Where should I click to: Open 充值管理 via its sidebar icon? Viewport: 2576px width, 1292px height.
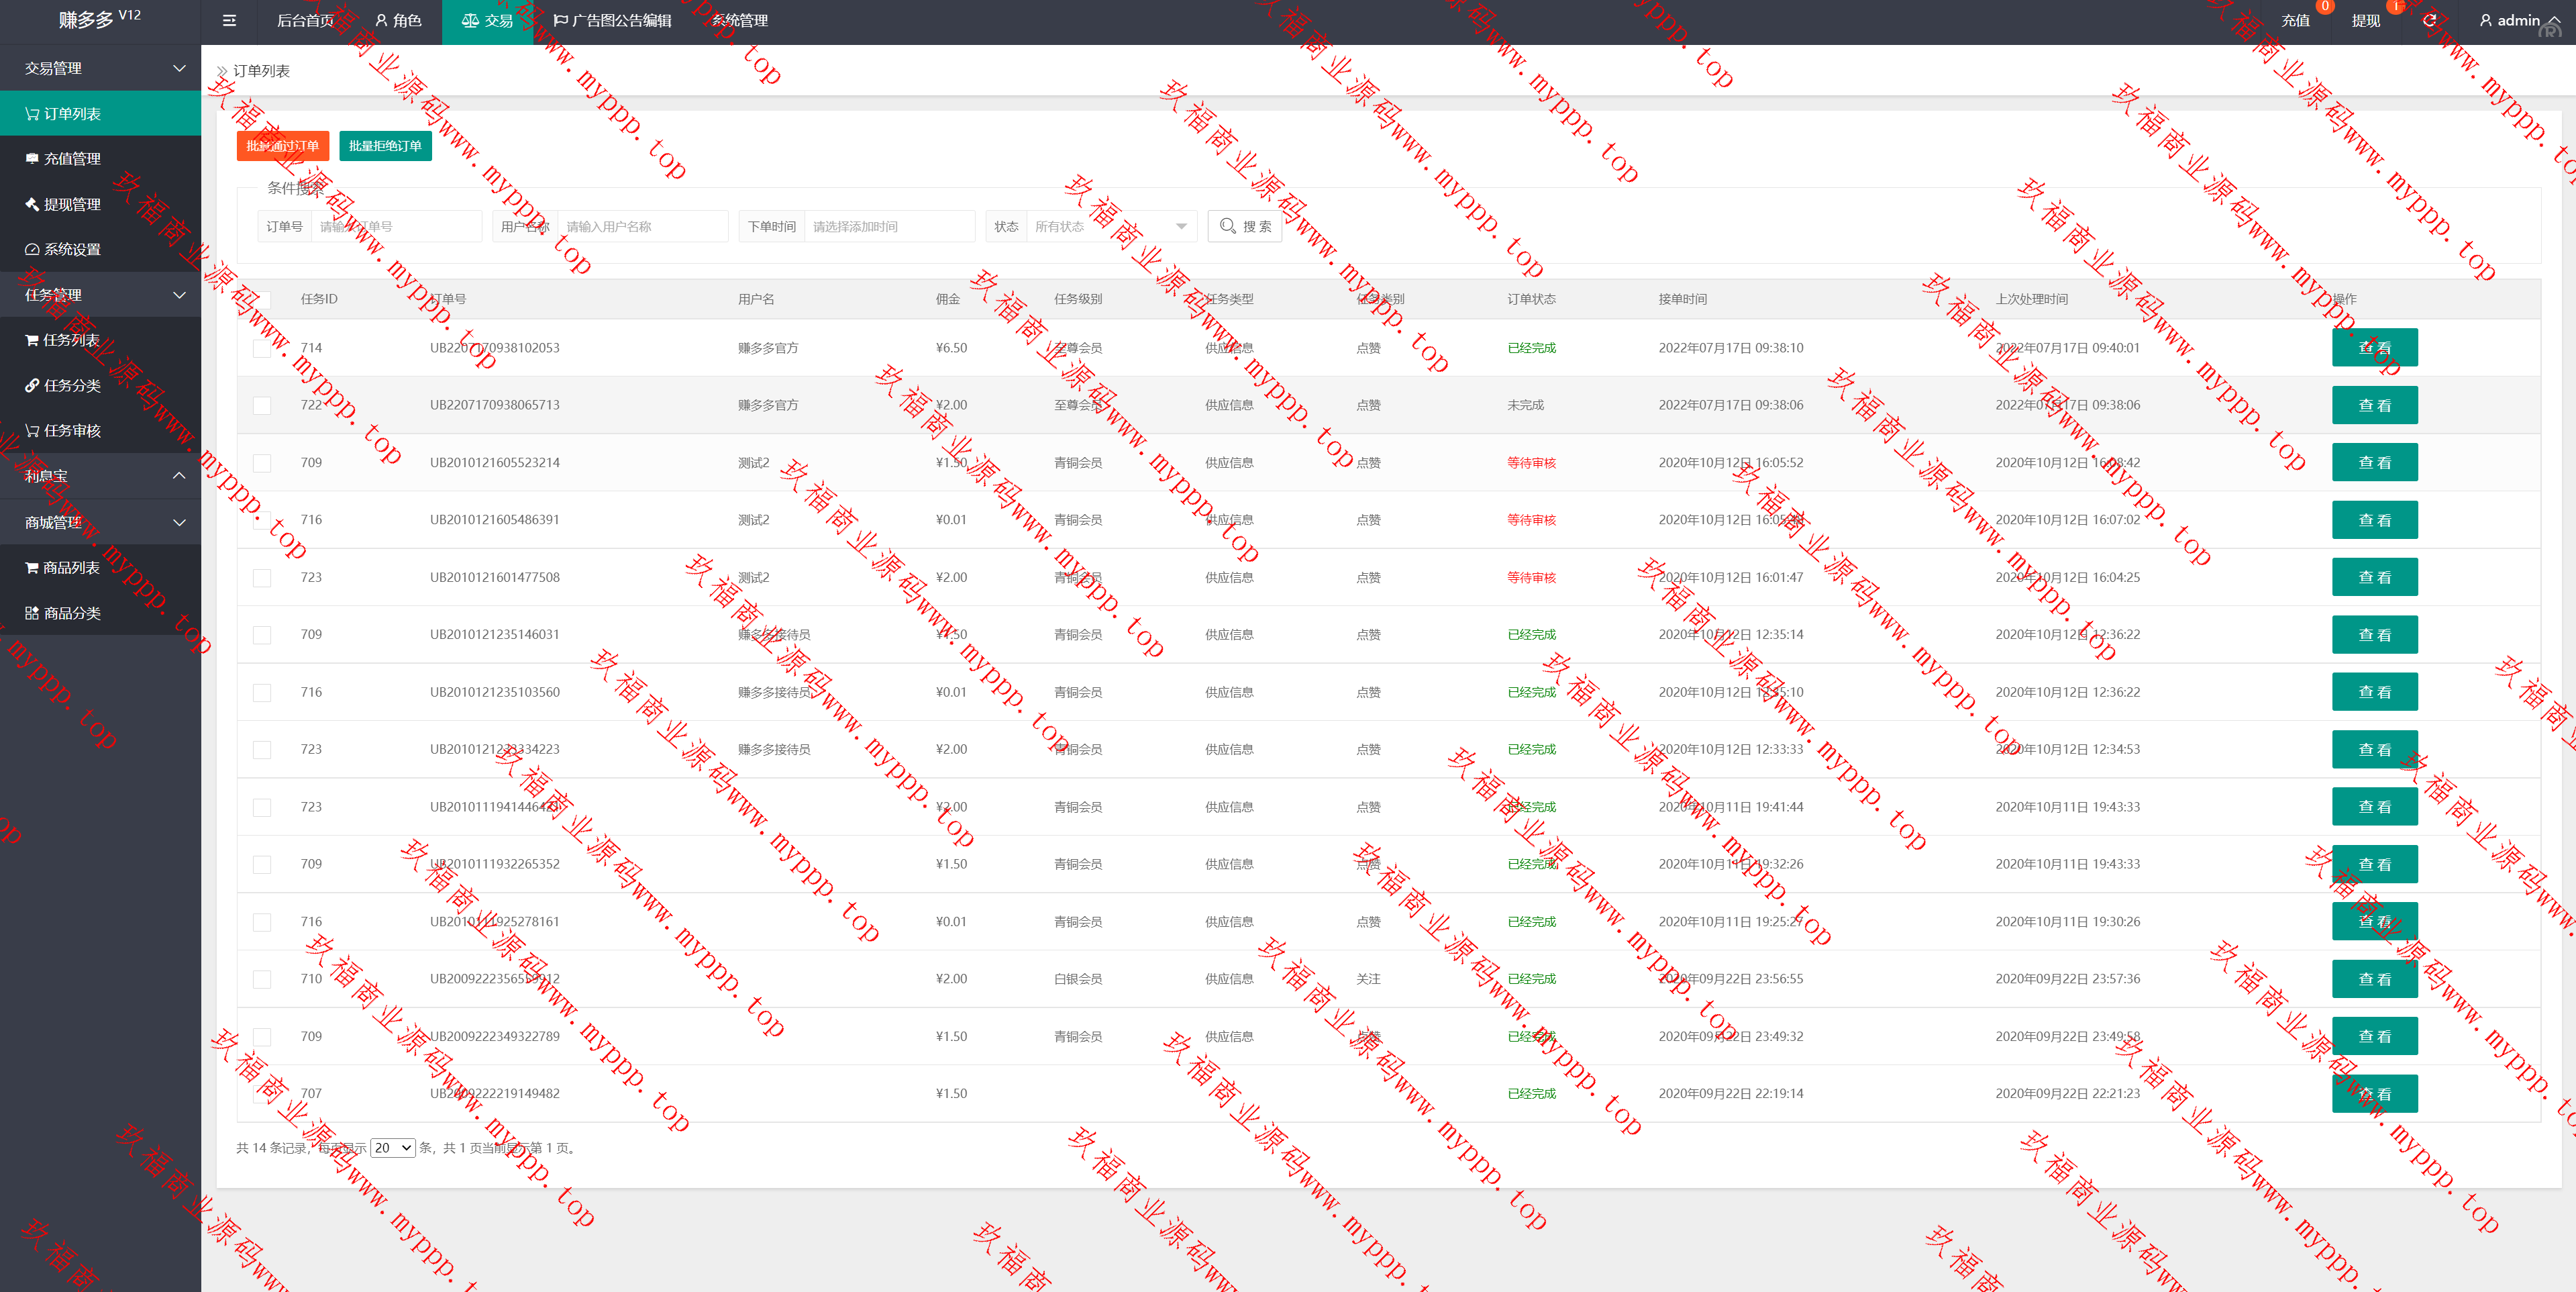pyautogui.click(x=32, y=159)
